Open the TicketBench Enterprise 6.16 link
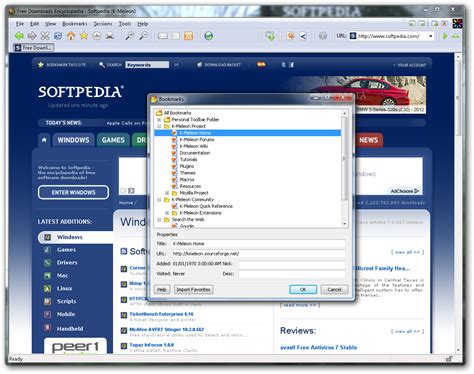474x374 pixels. (161, 314)
